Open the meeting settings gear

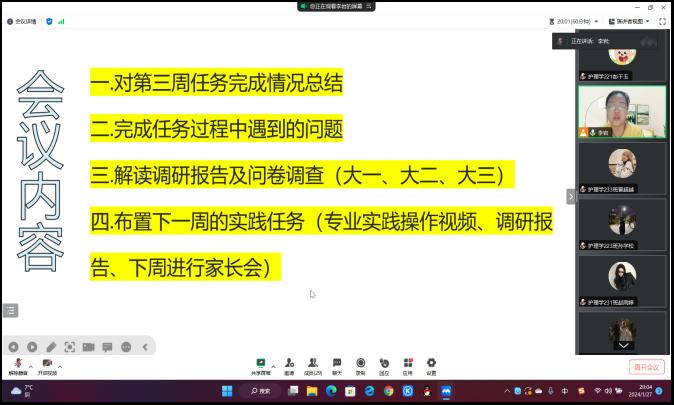point(431,364)
